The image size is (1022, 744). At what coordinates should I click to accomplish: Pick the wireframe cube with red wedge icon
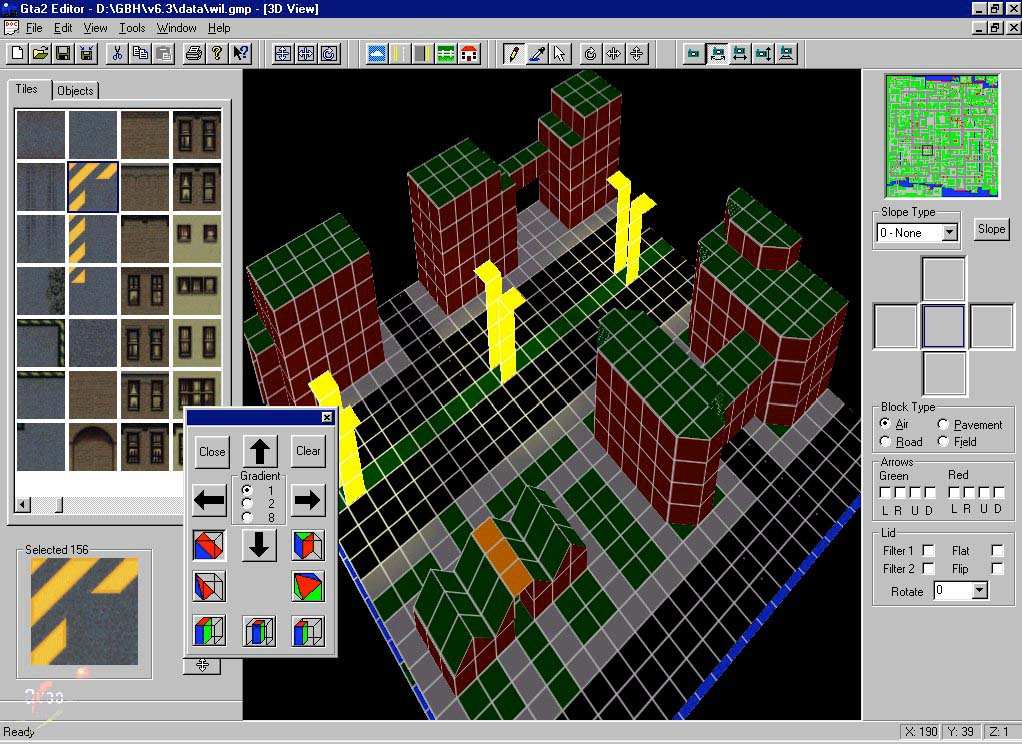tap(209, 586)
